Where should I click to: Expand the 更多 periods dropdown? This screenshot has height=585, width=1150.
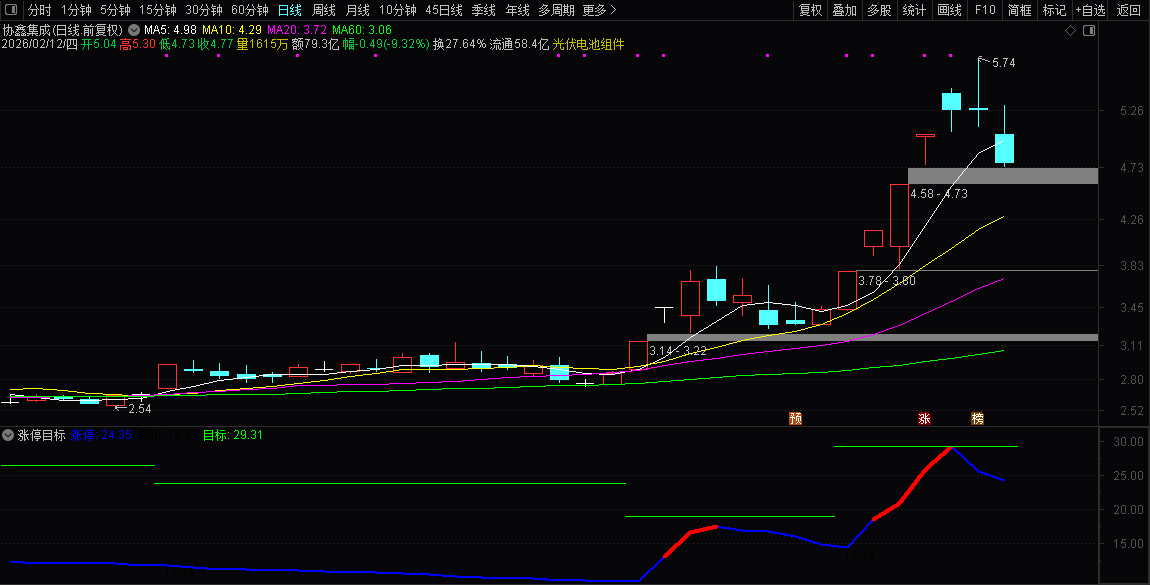(599, 10)
